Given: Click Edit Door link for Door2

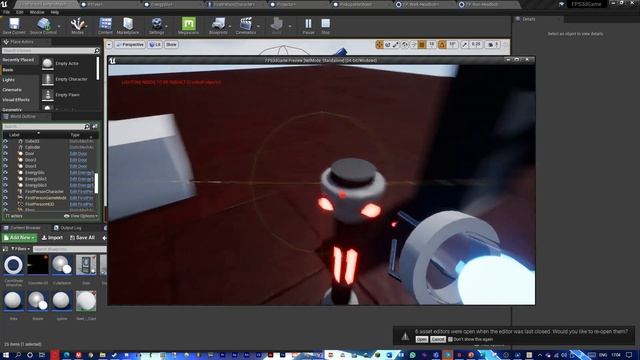Looking at the screenshot, I should click(78, 160).
